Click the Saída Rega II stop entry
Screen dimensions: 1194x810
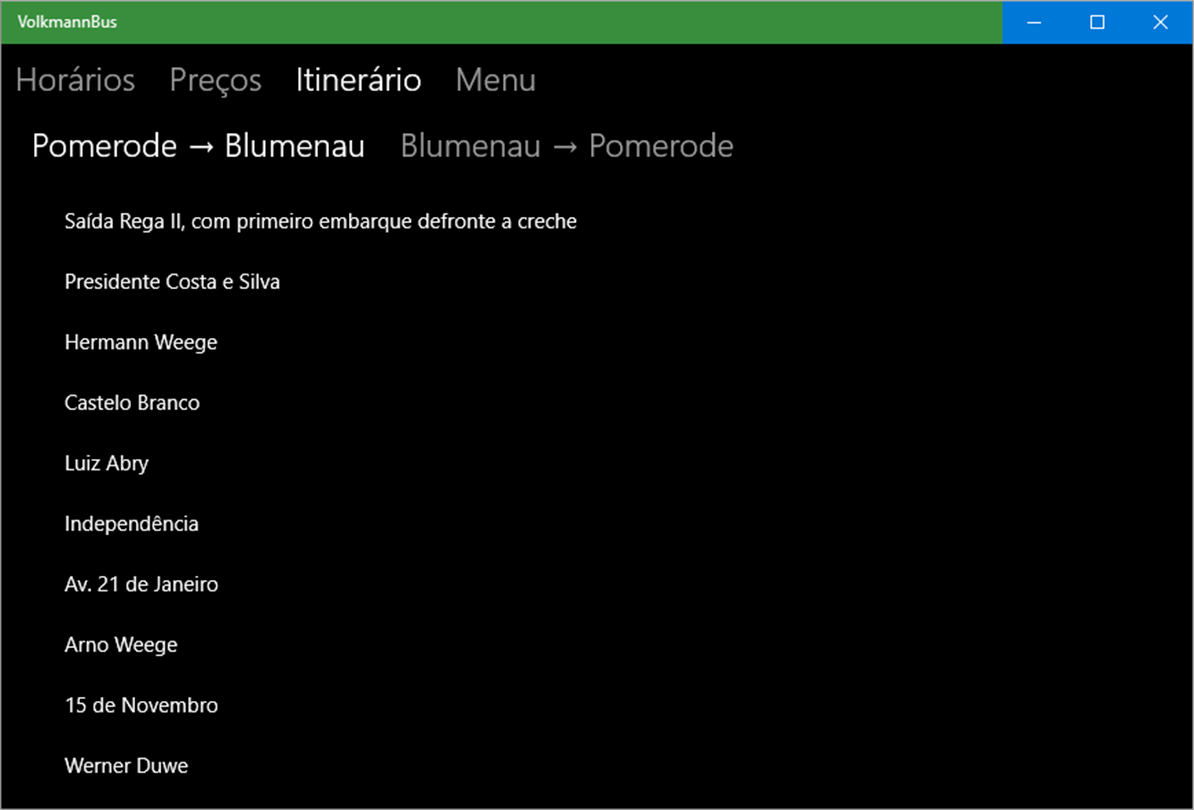320,221
